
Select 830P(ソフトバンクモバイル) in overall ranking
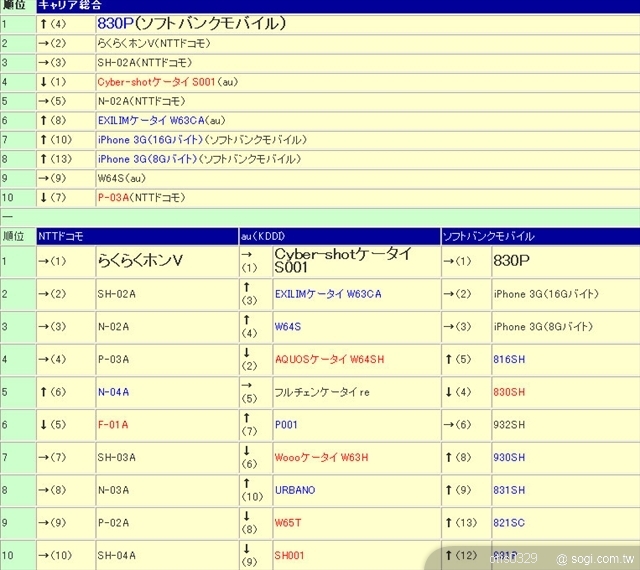[x=191, y=24]
